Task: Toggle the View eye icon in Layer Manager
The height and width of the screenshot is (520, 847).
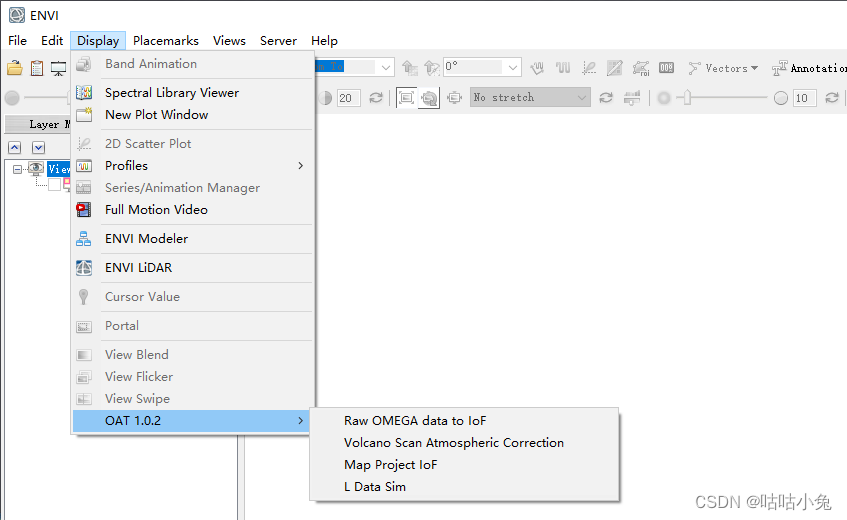Action: (x=36, y=168)
